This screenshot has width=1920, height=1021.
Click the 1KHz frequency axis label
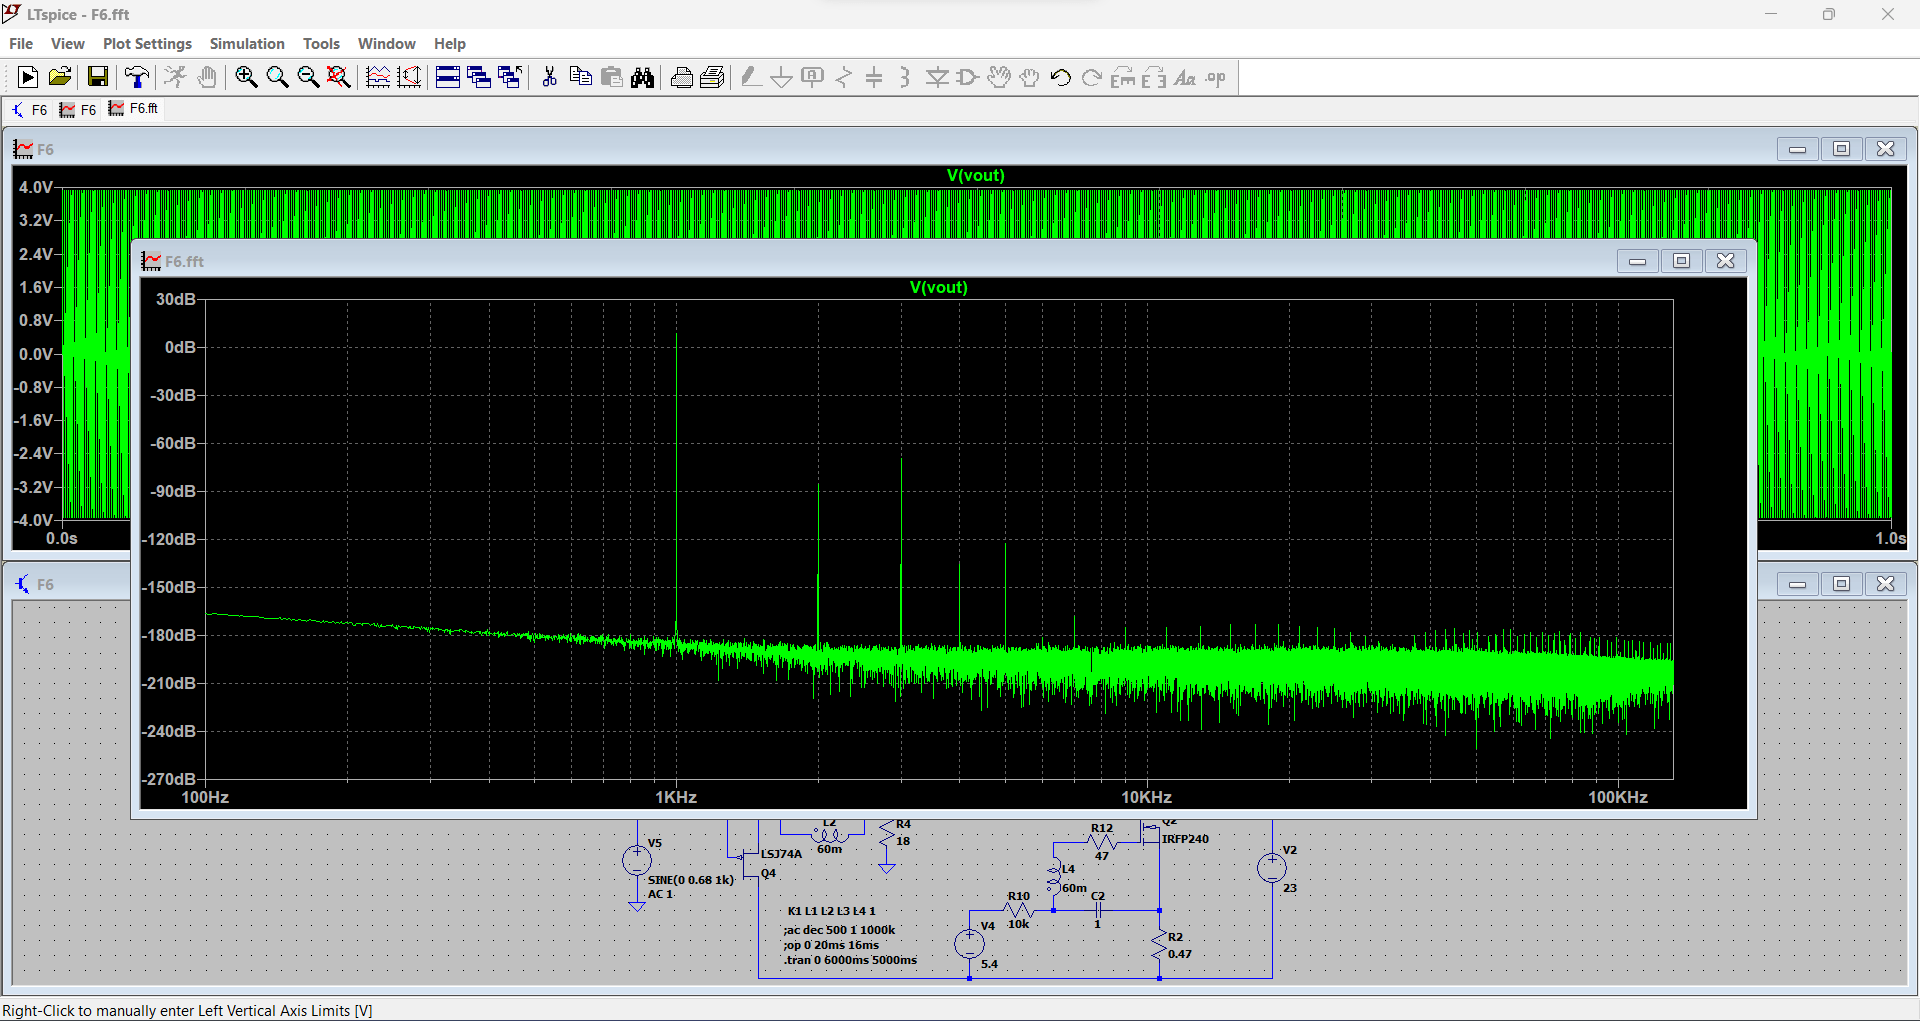(676, 797)
